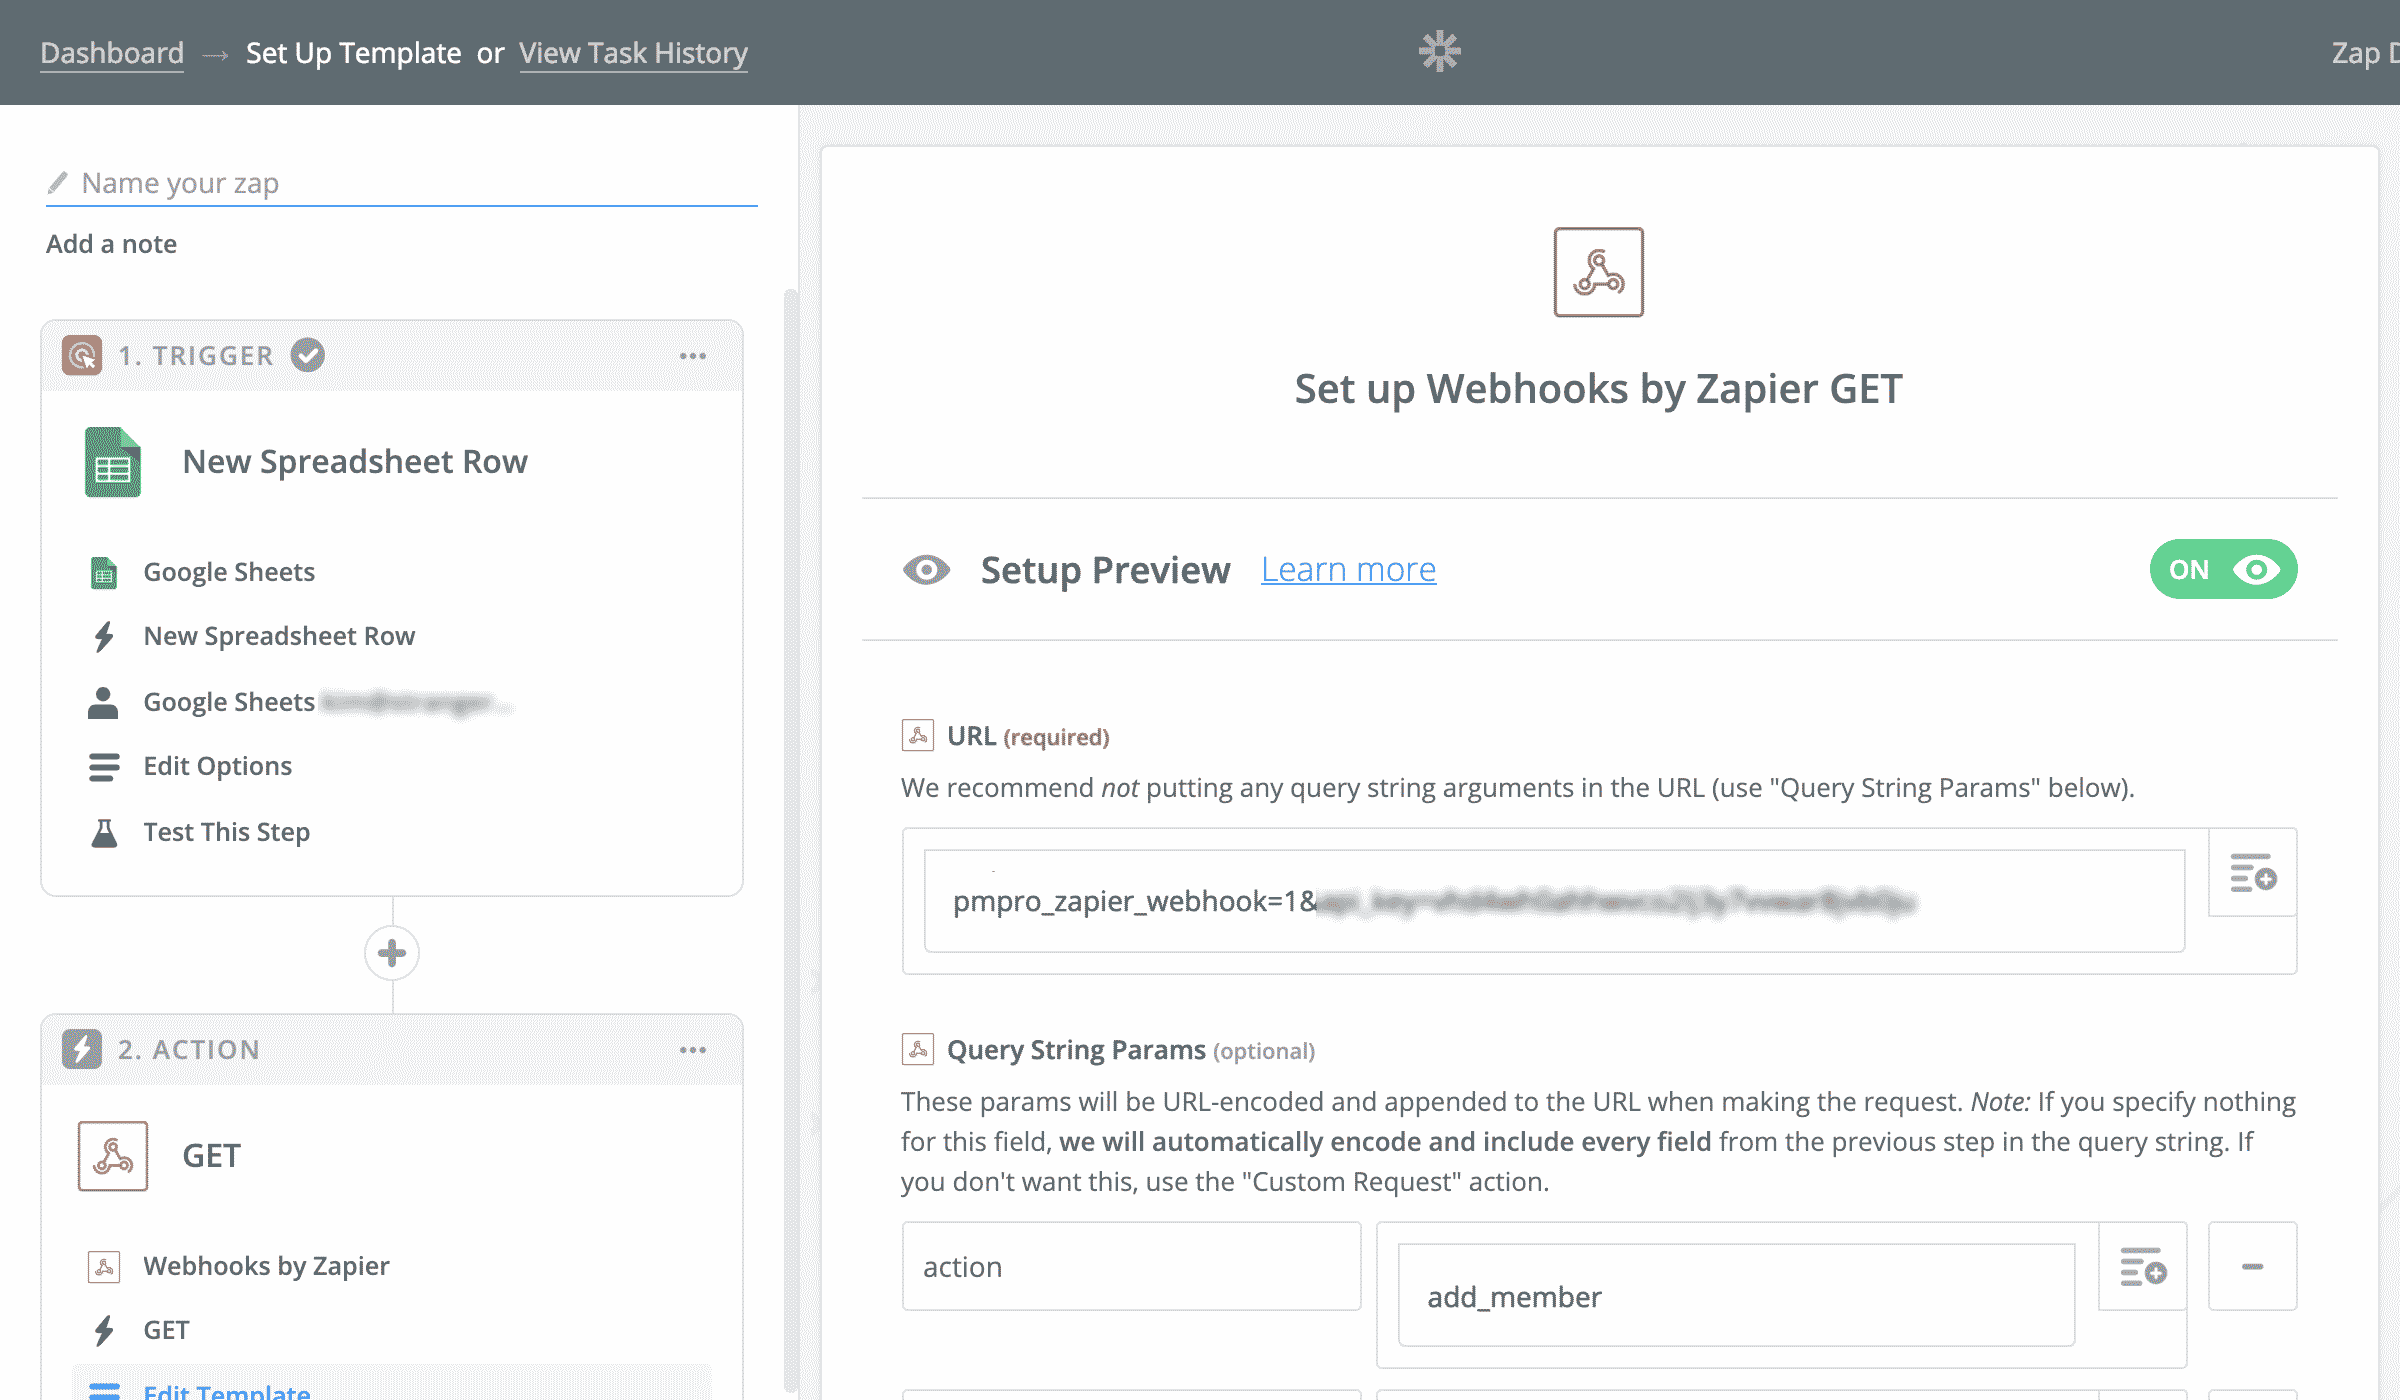Click the Zapier asterisk logo in header

tap(1439, 51)
